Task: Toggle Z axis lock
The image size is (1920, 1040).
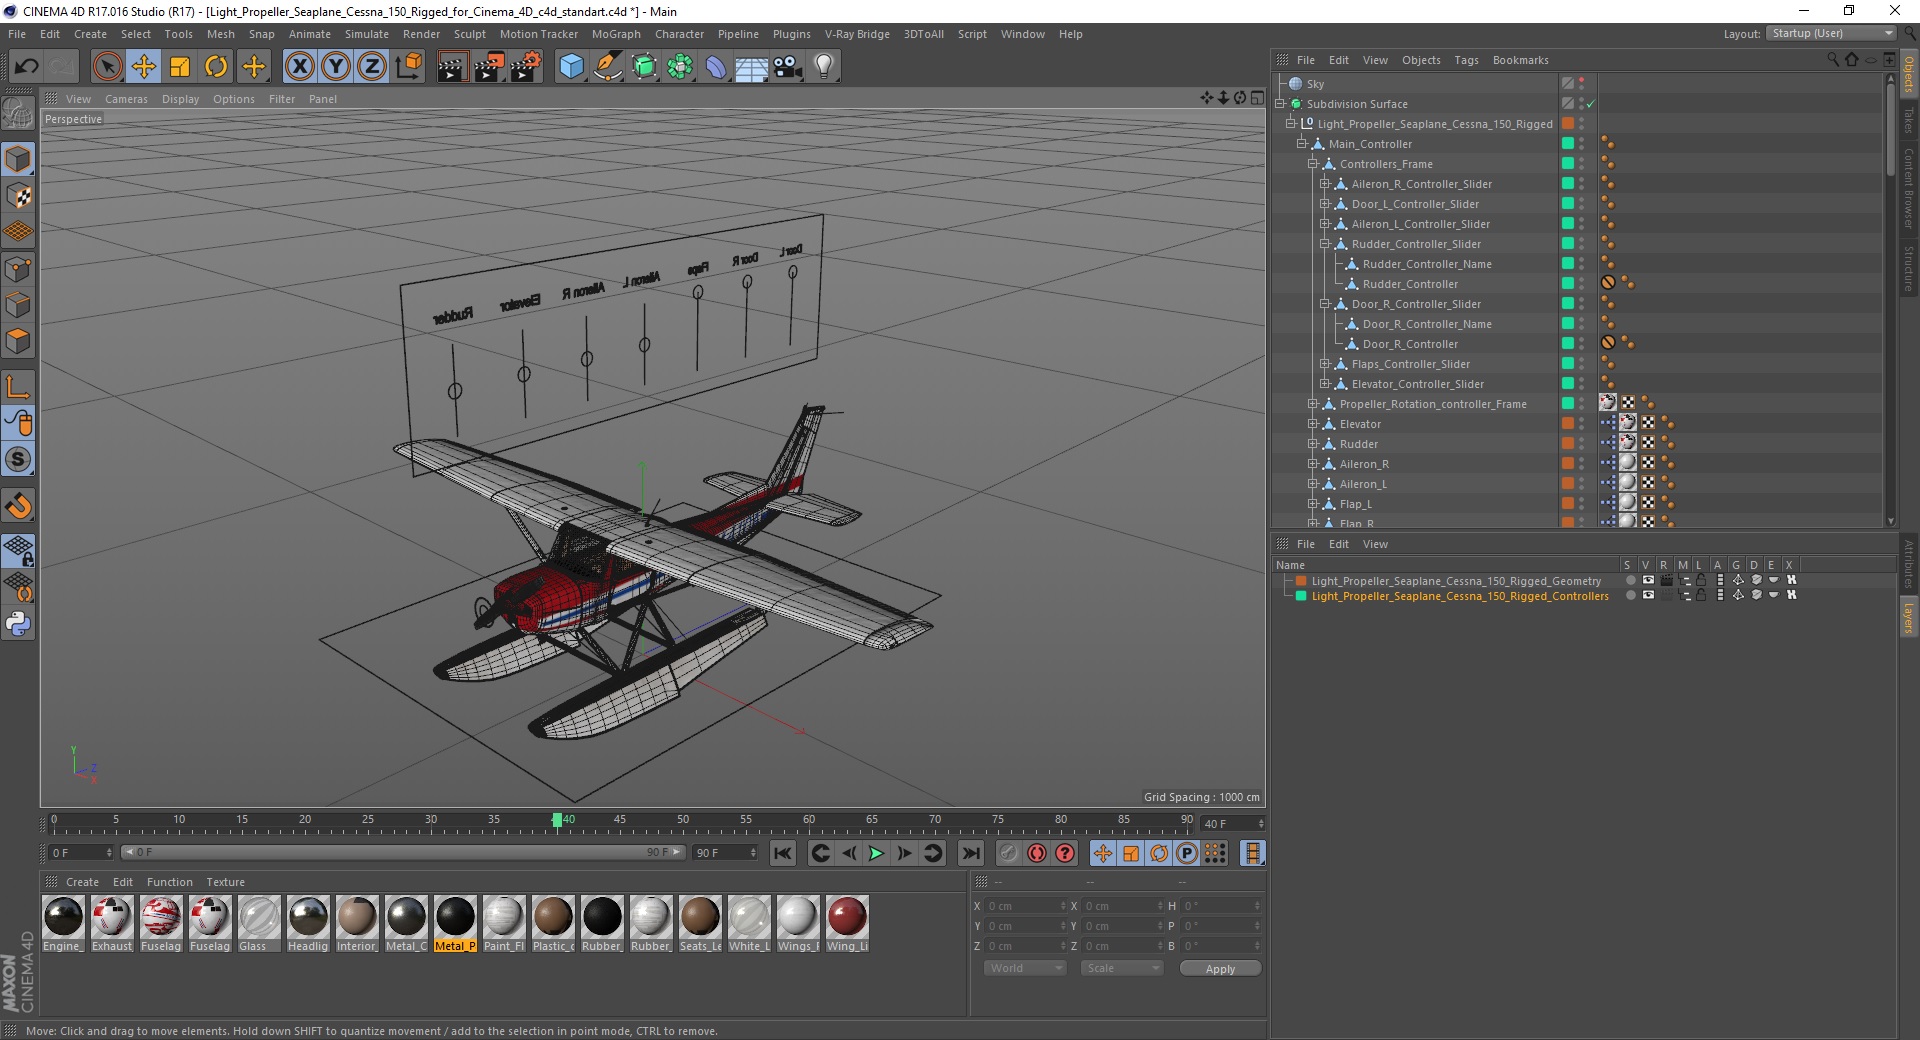Action: [x=372, y=67]
